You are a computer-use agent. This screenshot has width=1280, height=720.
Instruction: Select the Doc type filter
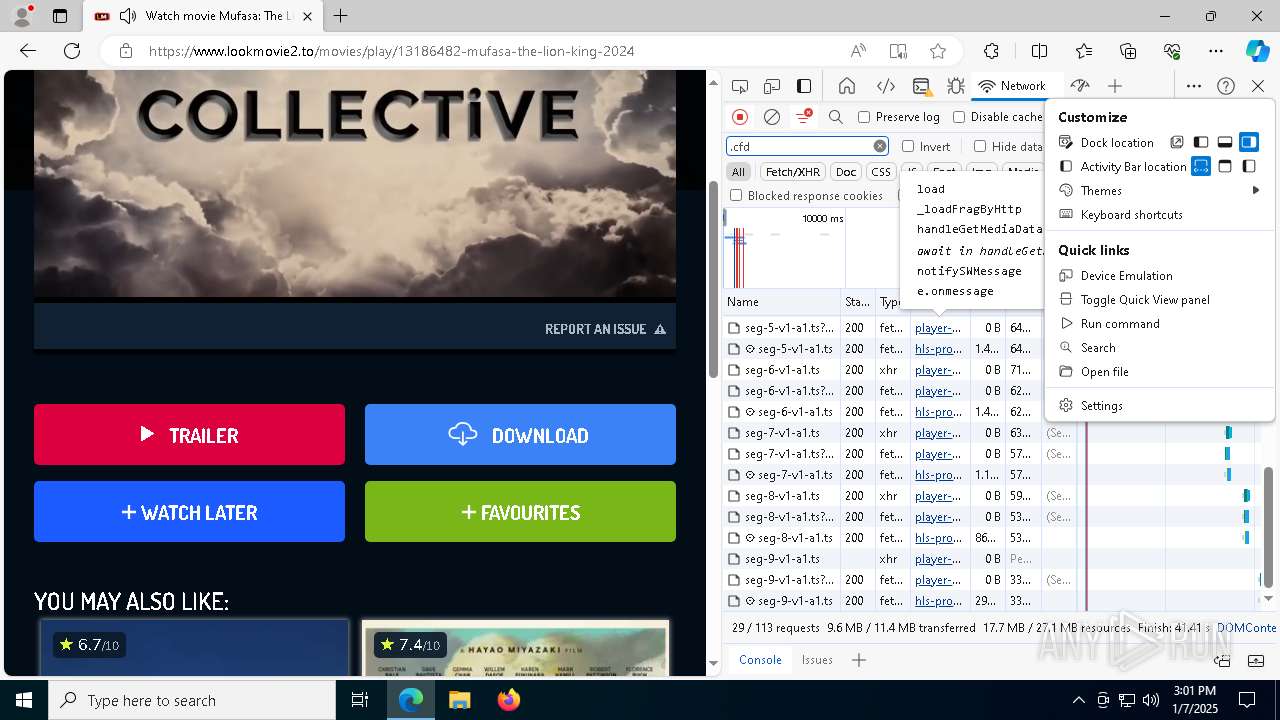point(846,172)
